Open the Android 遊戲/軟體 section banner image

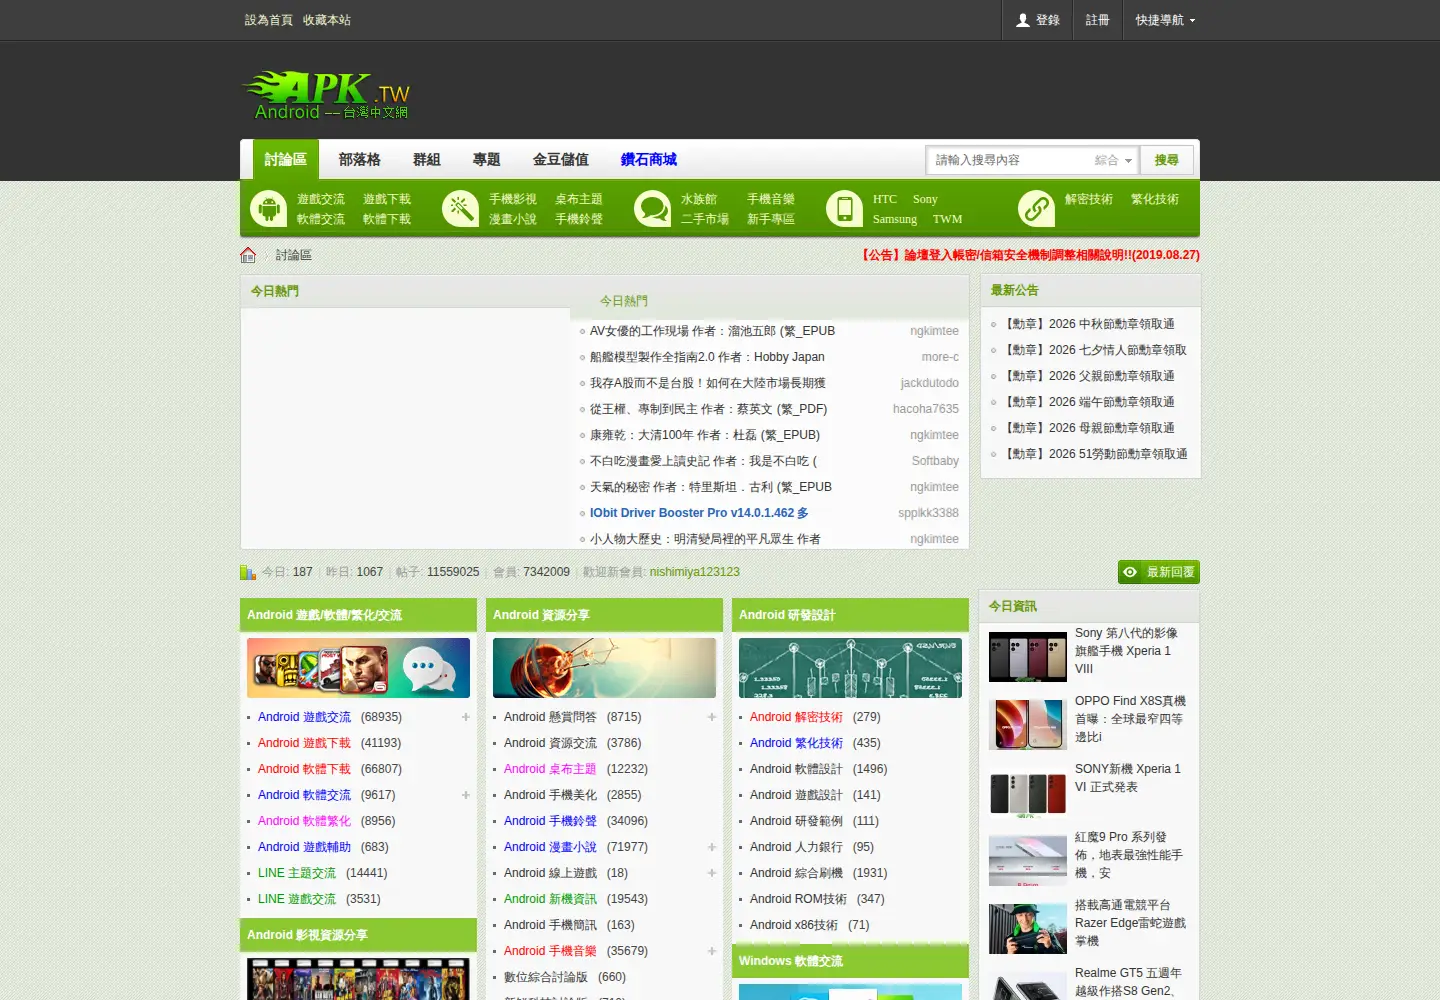click(x=358, y=668)
